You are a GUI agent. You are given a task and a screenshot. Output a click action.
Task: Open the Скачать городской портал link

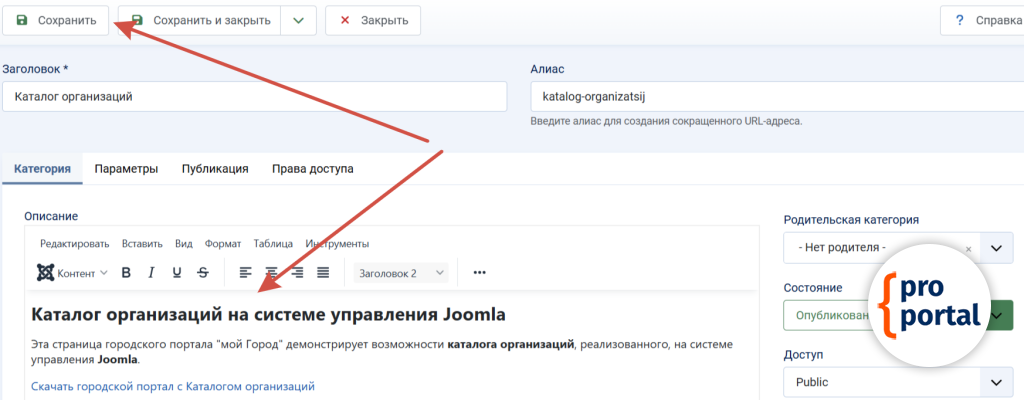pos(173,386)
